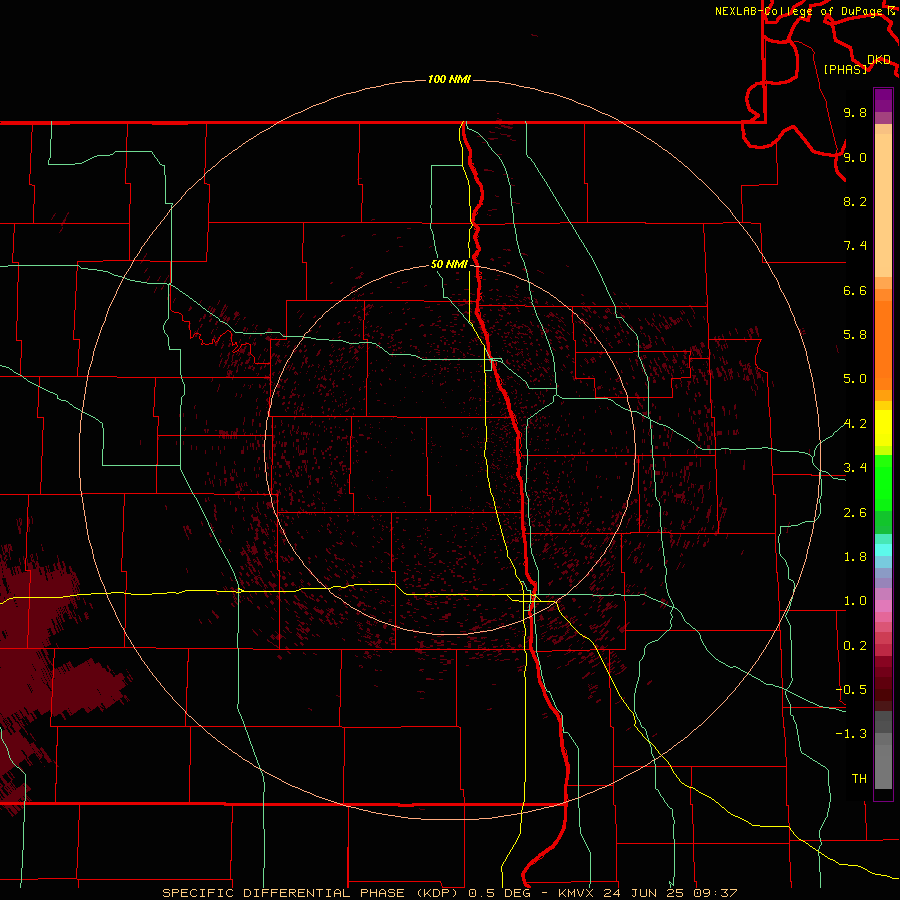
Task: Select the cyan band near 1.8
Action: coord(883,550)
